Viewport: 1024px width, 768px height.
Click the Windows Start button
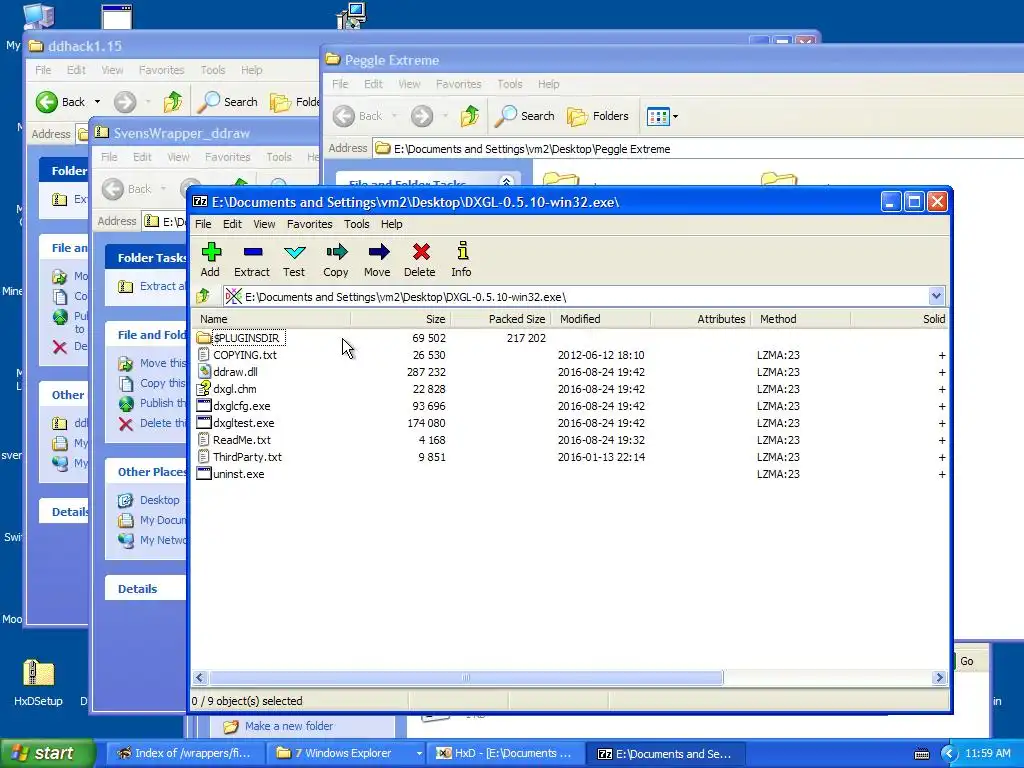tap(48, 753)
